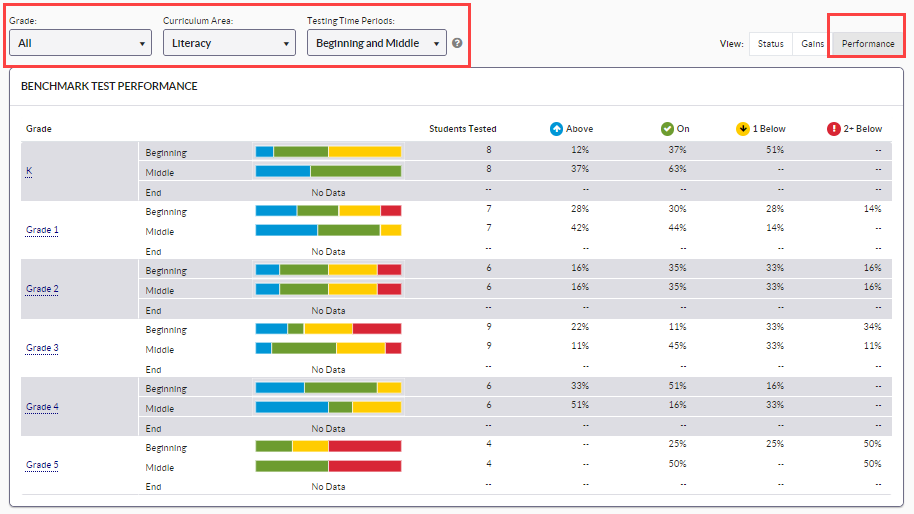Click the blue Above arrow icon
This screenshot has width=914, height=514.
[556, 129]
